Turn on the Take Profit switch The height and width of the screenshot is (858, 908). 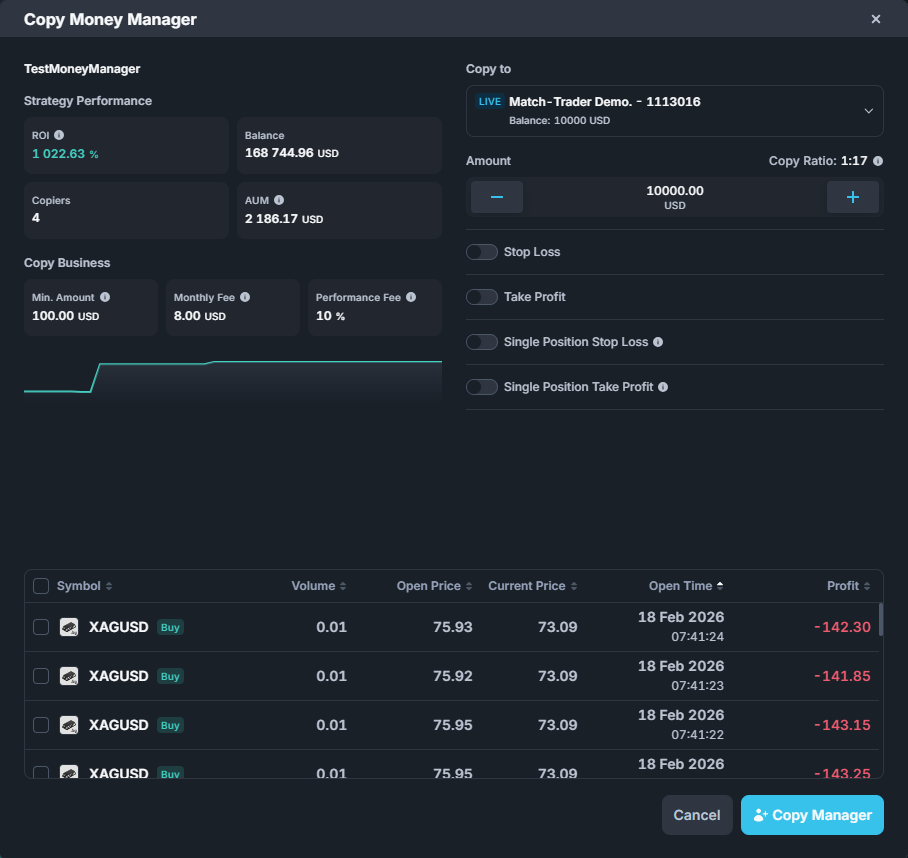pos(482,297)
